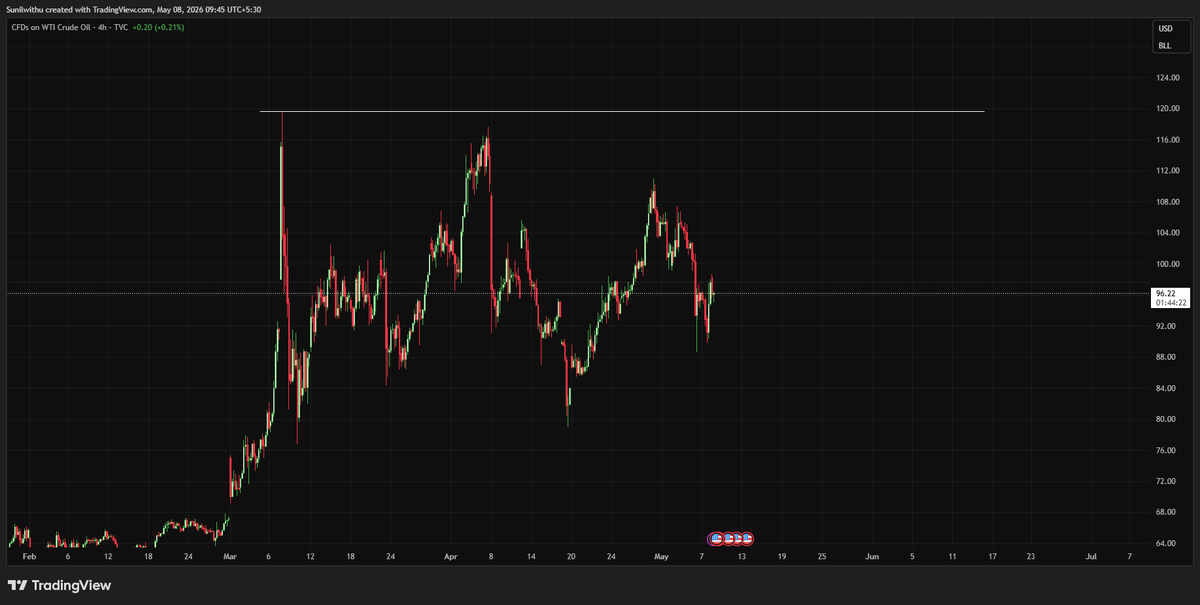
Task: Click the May date label on time axis
Action: point(661,555)
